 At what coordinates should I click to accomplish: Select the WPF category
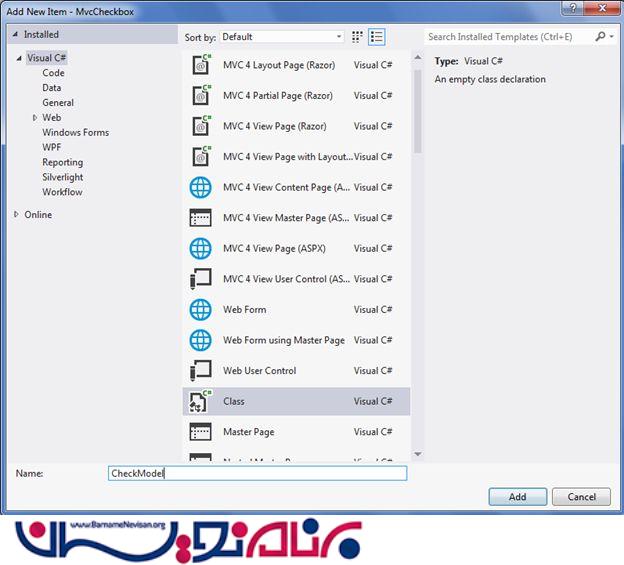click(52, 147)
